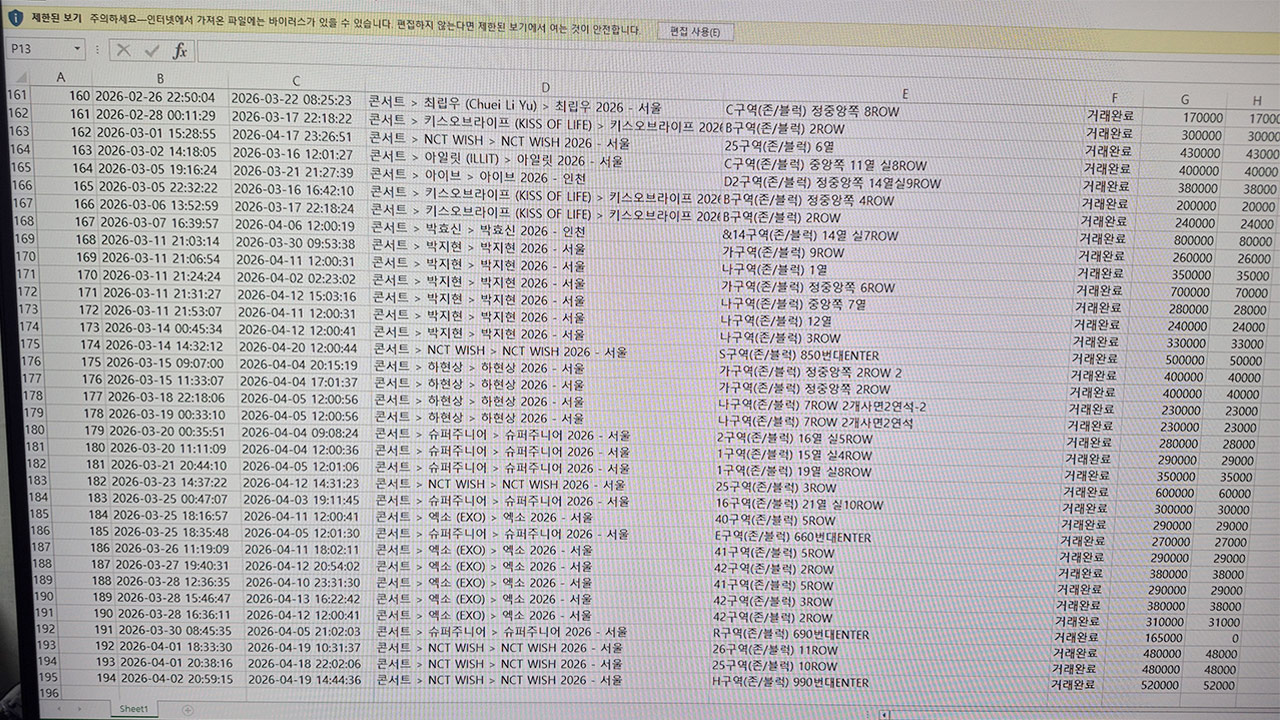Select column D header

[x=545, y=88]
